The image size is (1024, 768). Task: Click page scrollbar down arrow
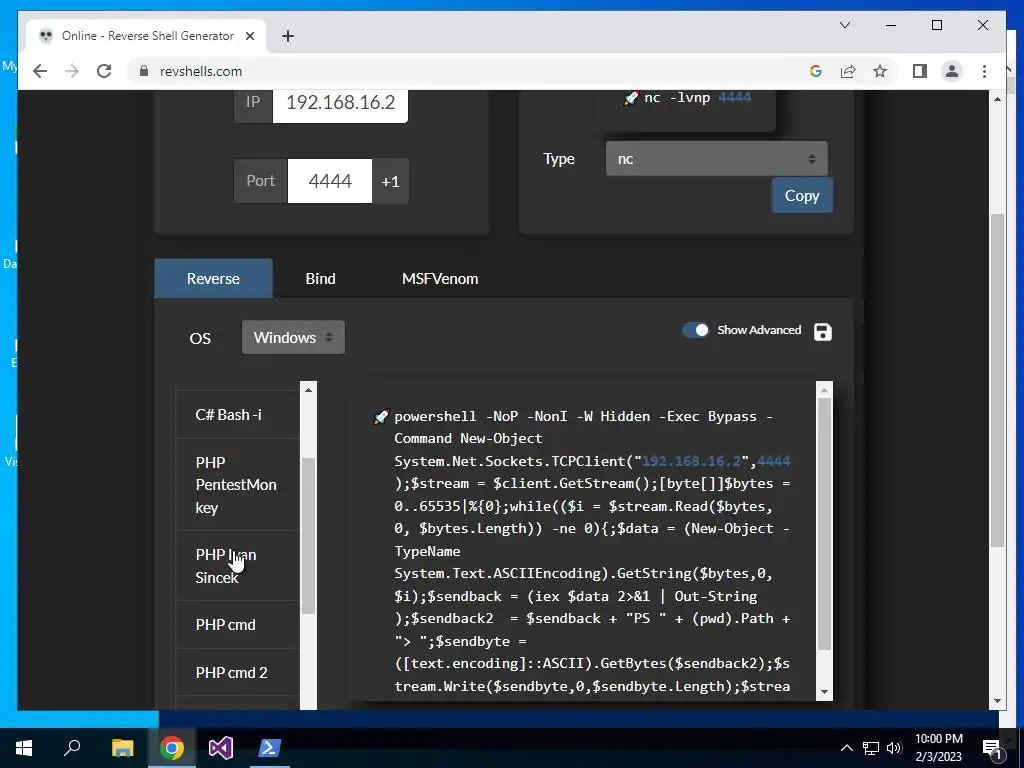997,701
